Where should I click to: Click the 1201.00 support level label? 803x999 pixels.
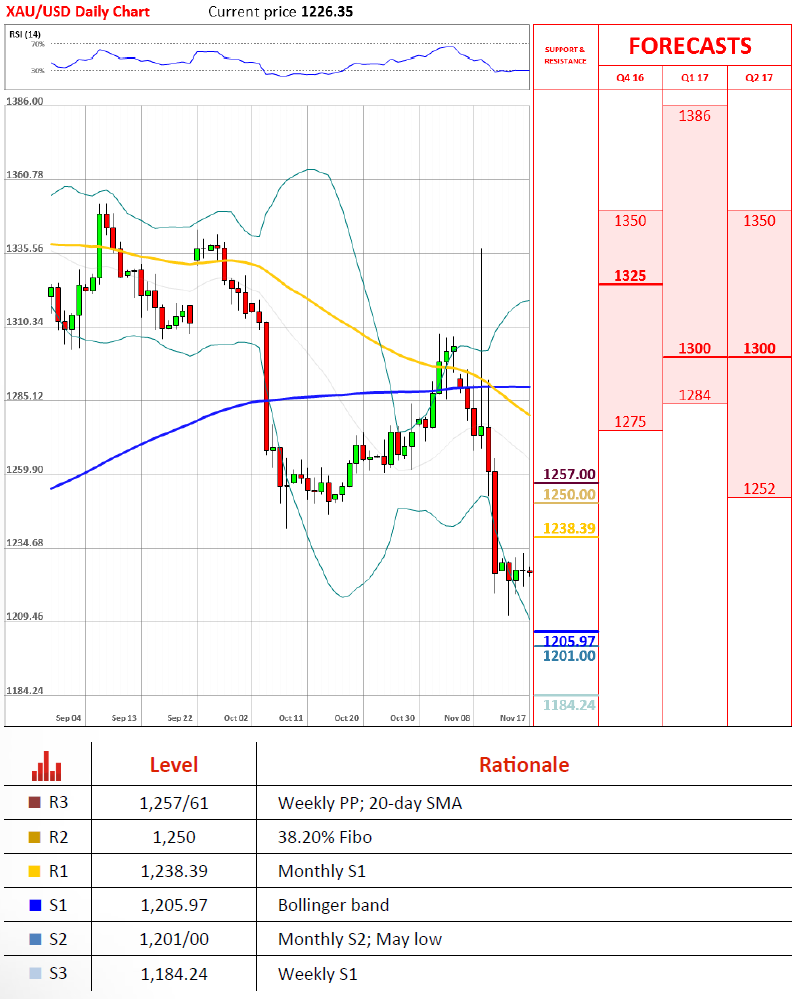pos(569,656)
